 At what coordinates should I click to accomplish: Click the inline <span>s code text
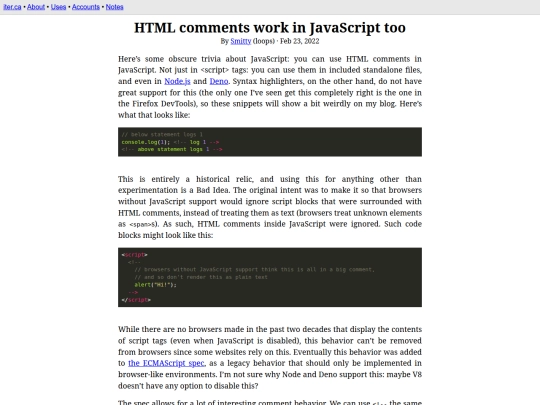[143, 225]
